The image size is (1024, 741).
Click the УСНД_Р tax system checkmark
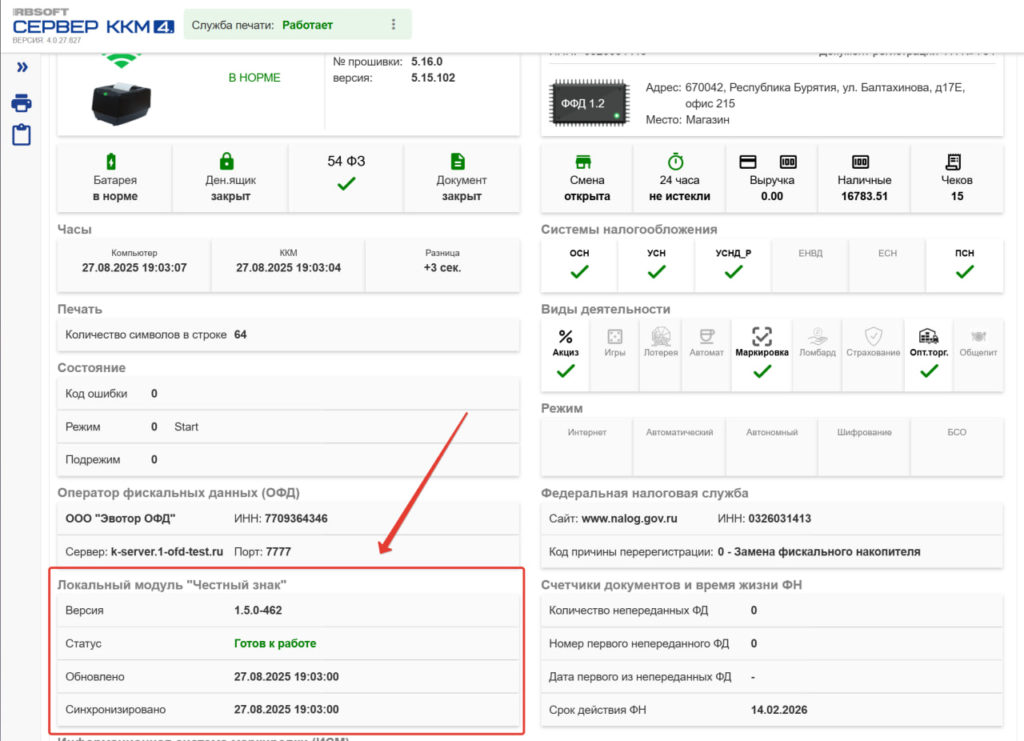point(733,272)
